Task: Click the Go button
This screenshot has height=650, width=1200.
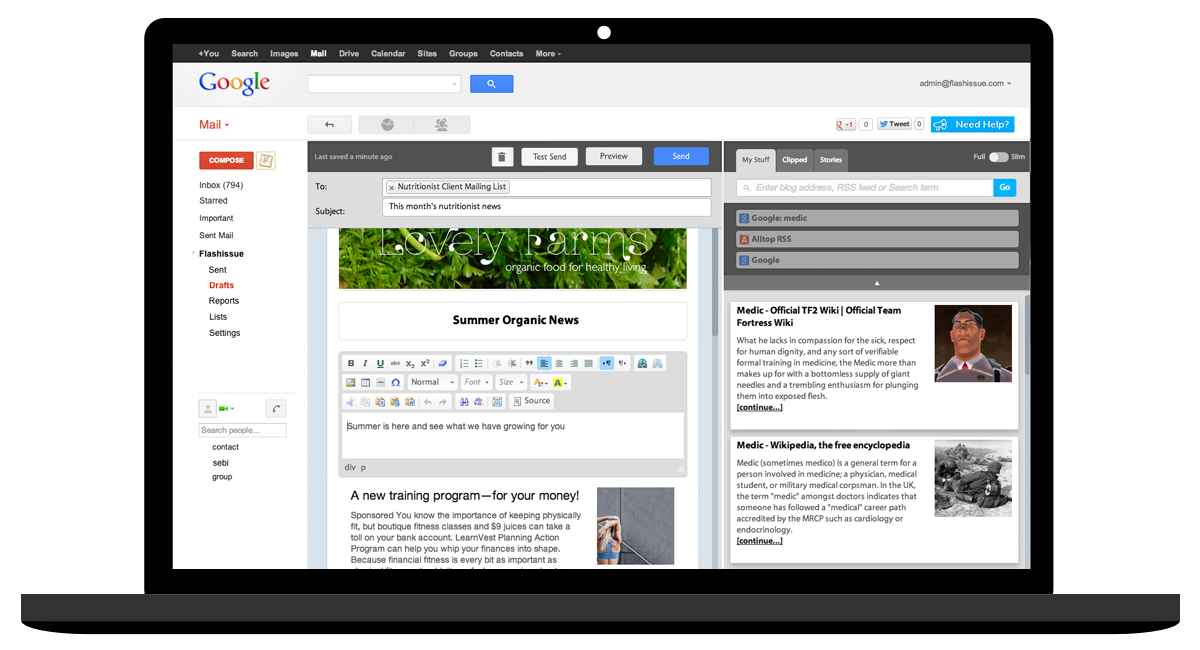Action: [x=1006, y=188]
